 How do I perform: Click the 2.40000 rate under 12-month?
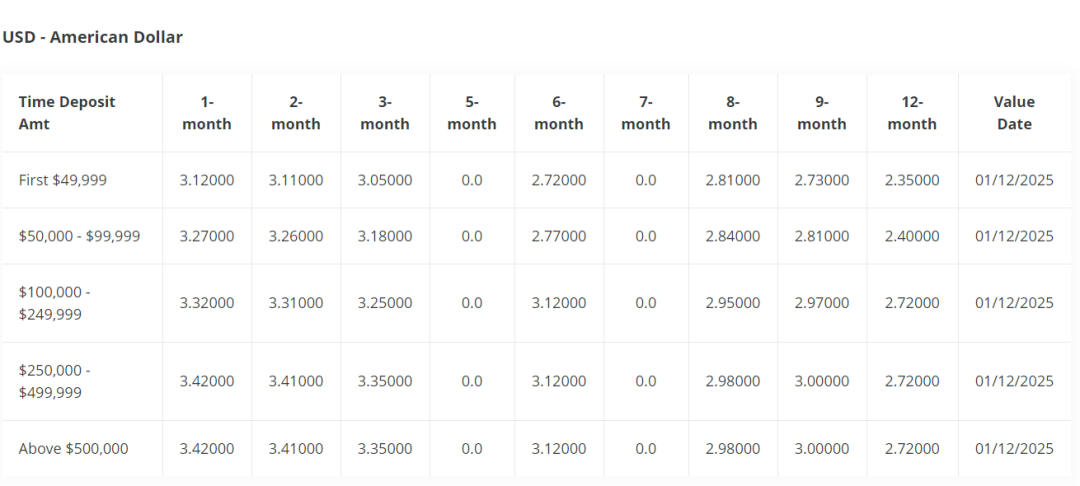(x=912, y=236)
